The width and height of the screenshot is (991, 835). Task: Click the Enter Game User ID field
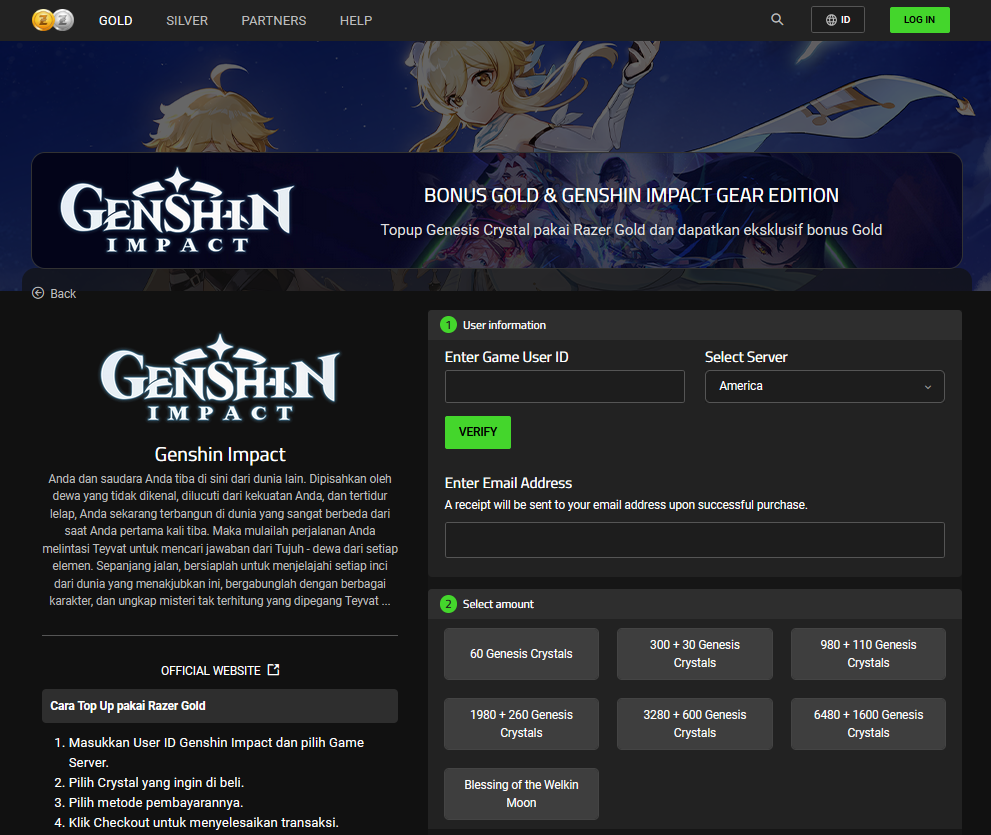[x=564, y=386]
